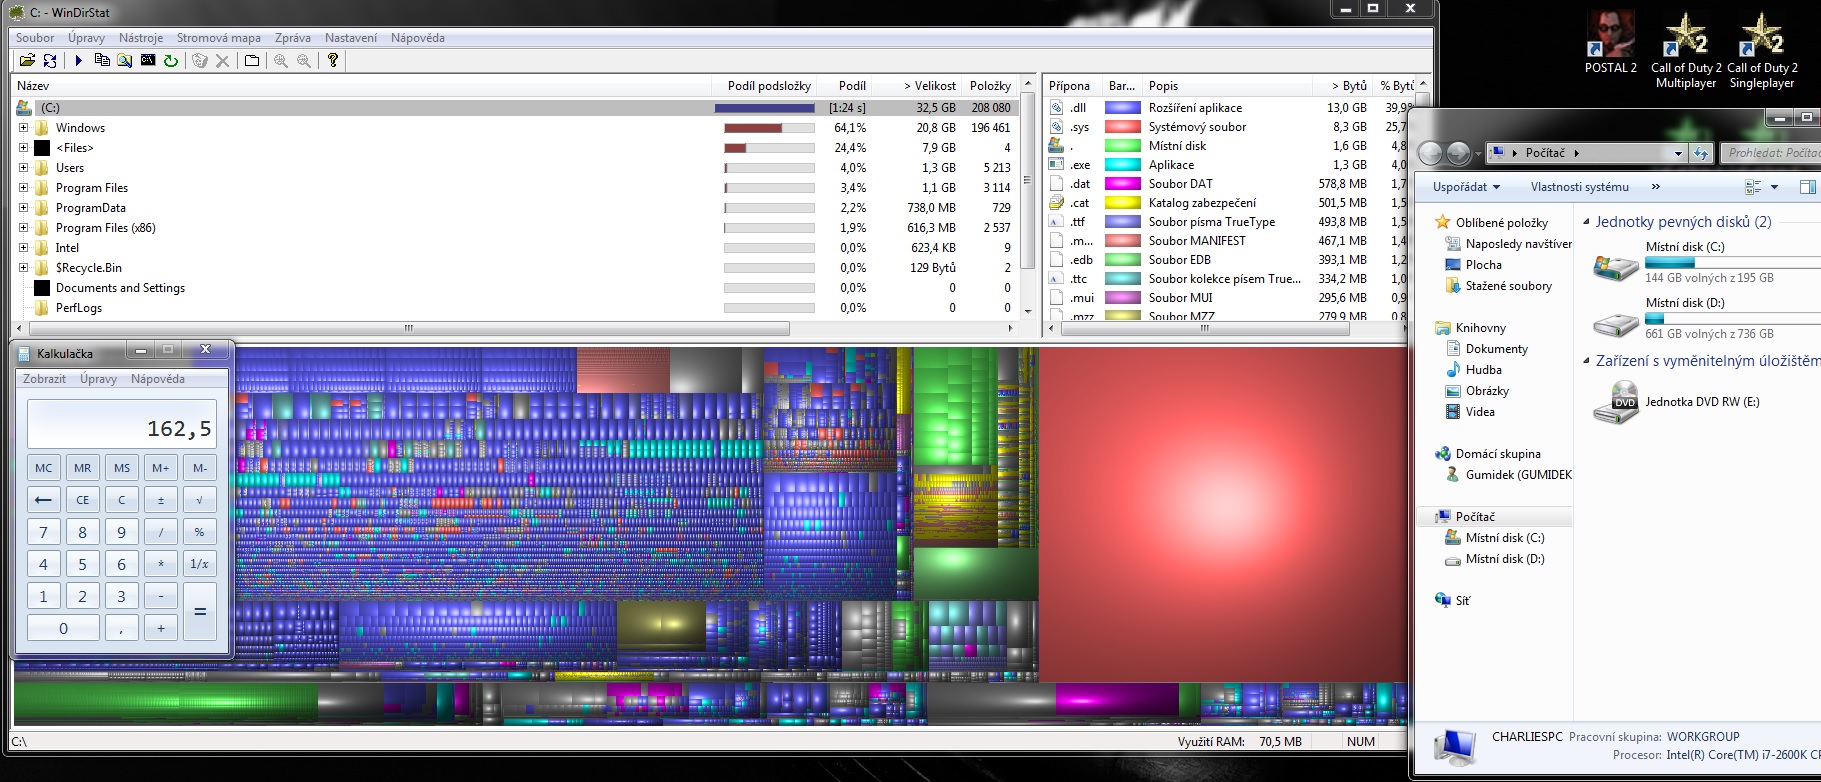This screenshot has height=782, width=1821.
Task: Click the blue .dll color swatch
Action: point(1122,108)
